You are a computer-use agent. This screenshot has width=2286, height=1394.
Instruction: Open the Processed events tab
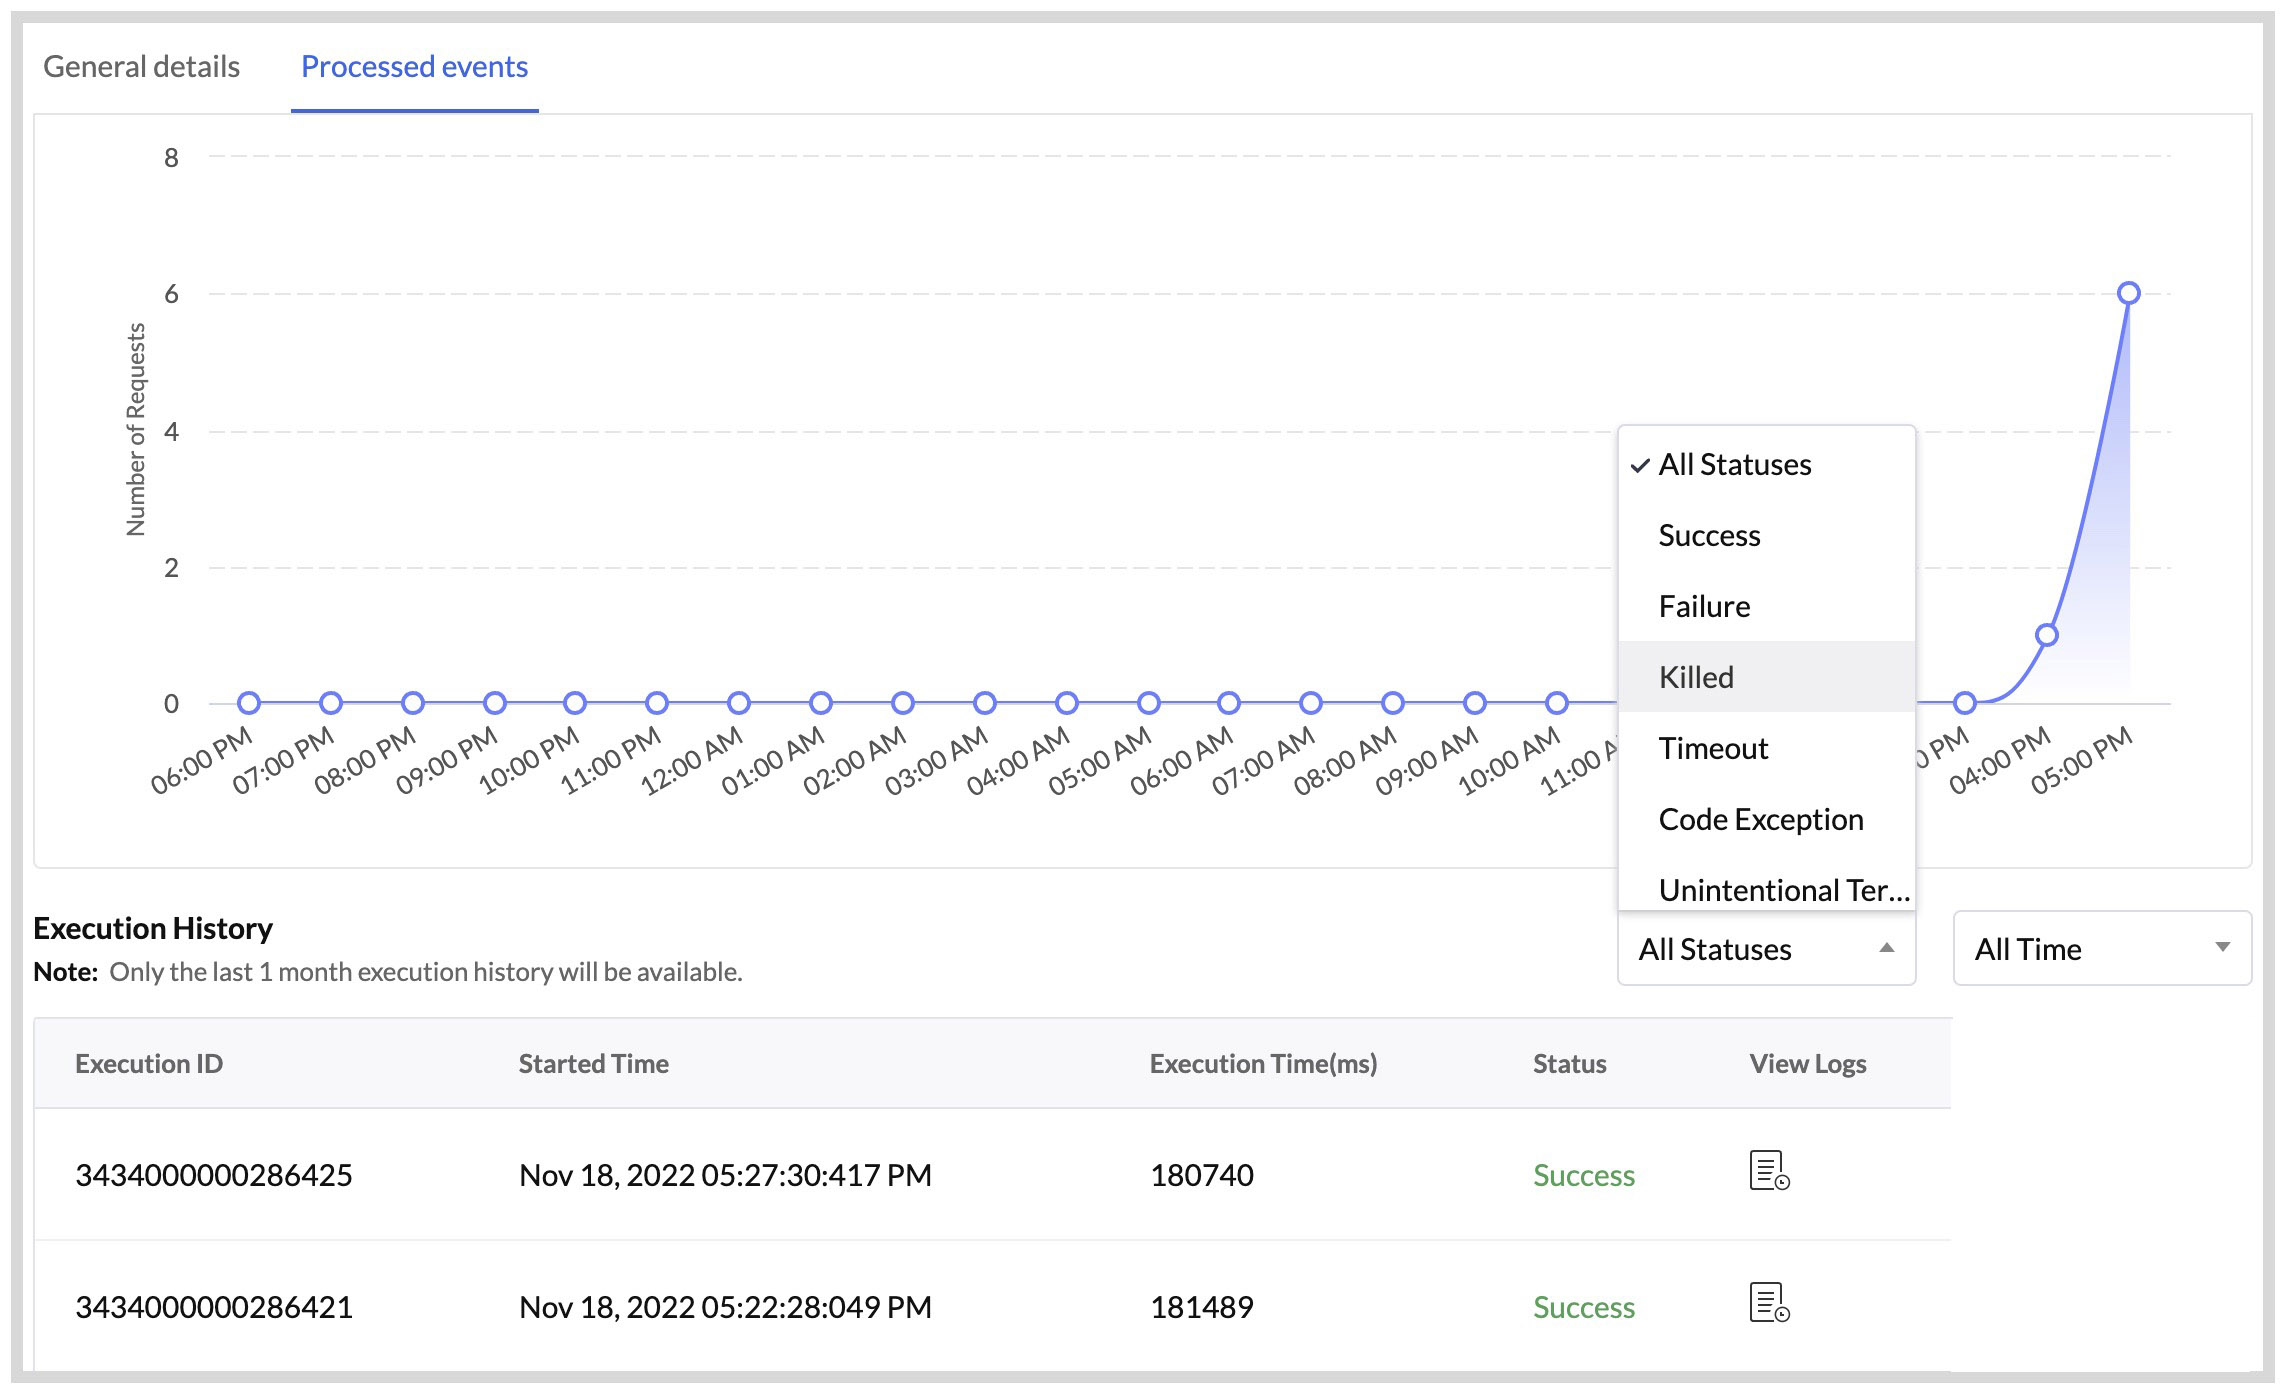(x=414, y=66)
